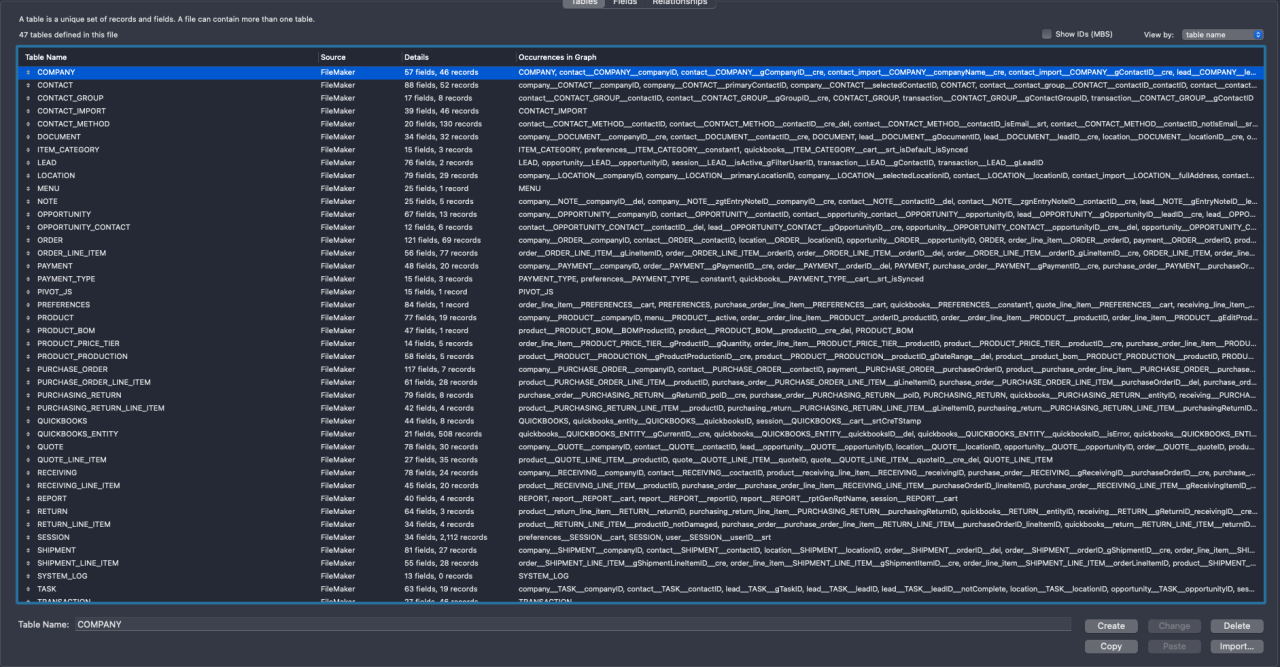This screenshot has height=667, width=1280.
Task: Select the PURCHASE_ORDER_LINE_ITEM table name
Action: click(94, 382)
